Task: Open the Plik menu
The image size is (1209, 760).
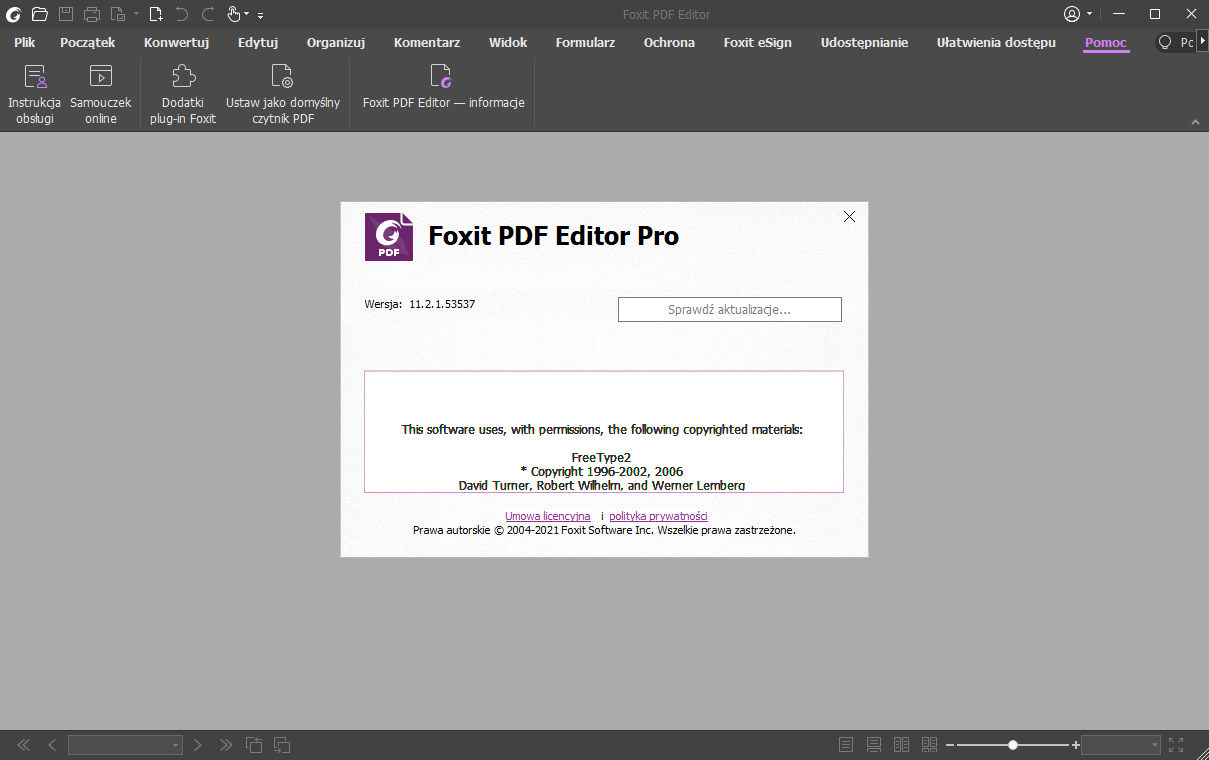Action: (25, 42)
